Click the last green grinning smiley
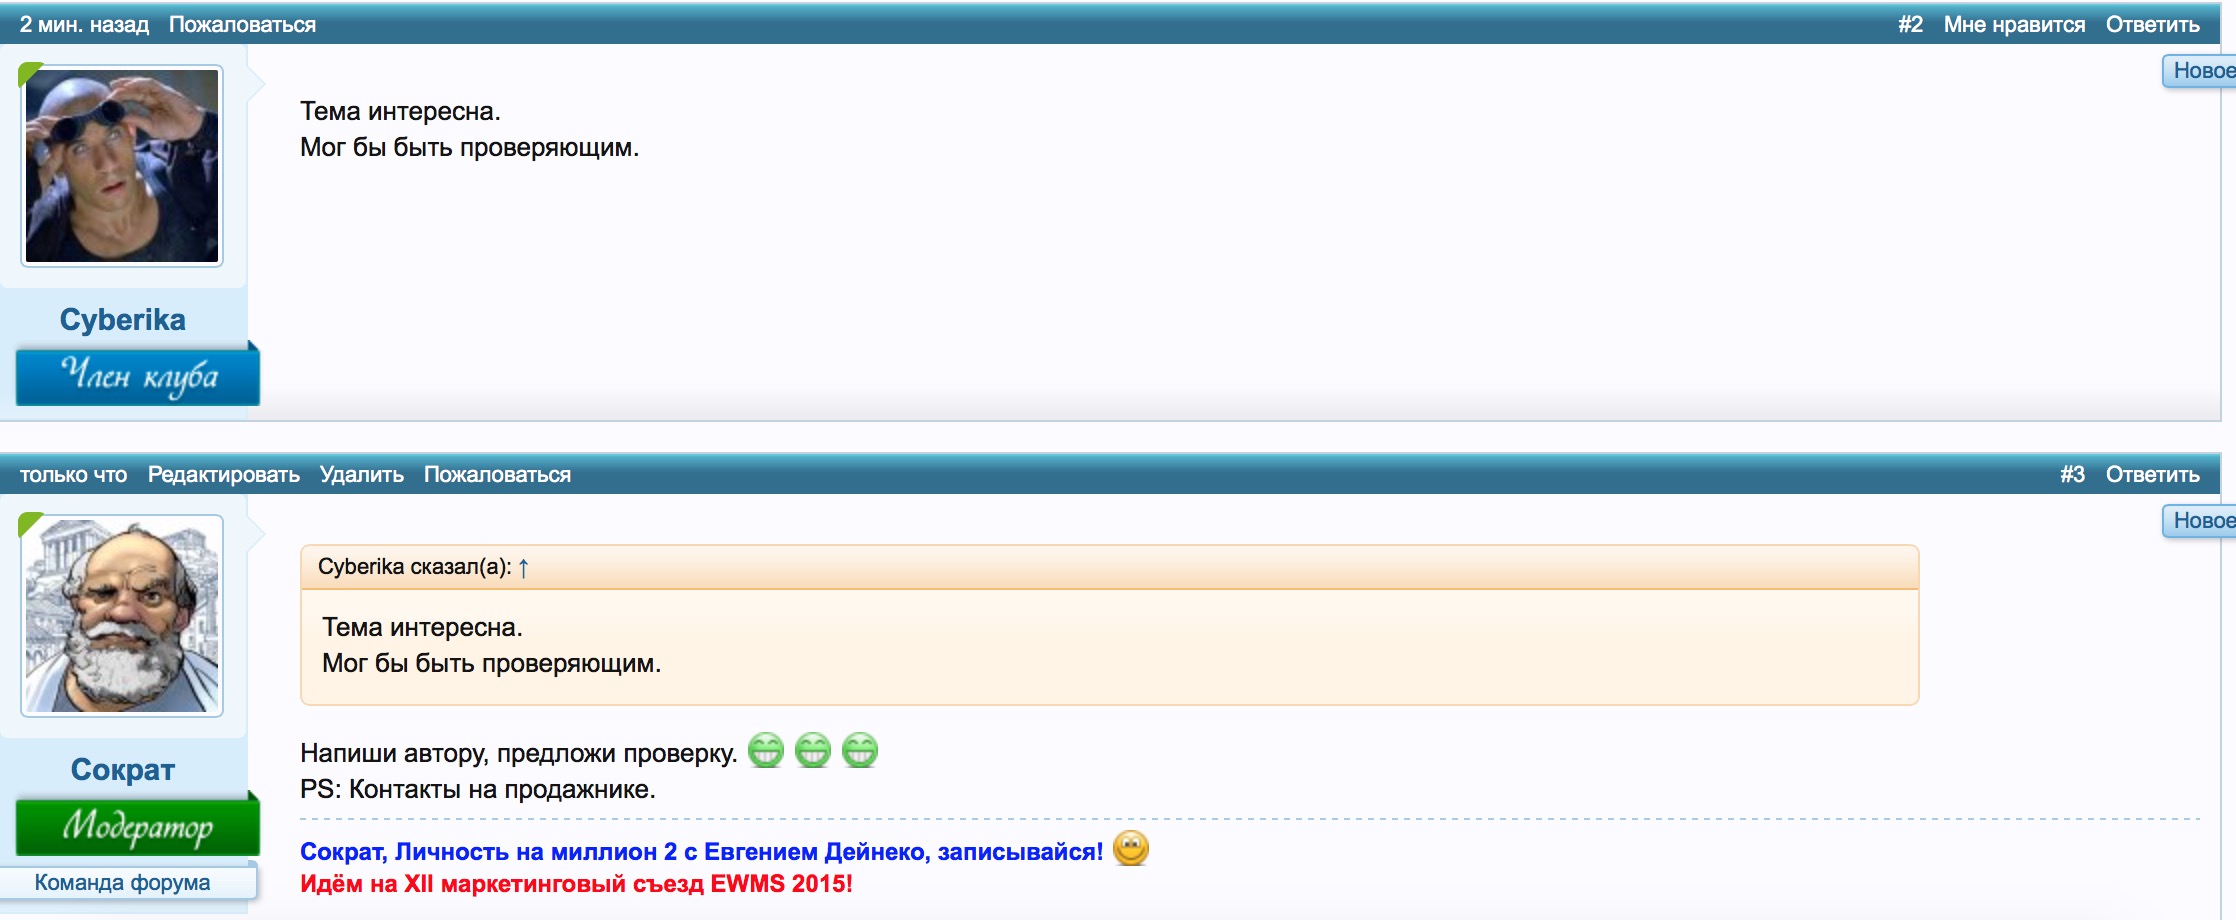2236x920 pixels. (860, 750)
